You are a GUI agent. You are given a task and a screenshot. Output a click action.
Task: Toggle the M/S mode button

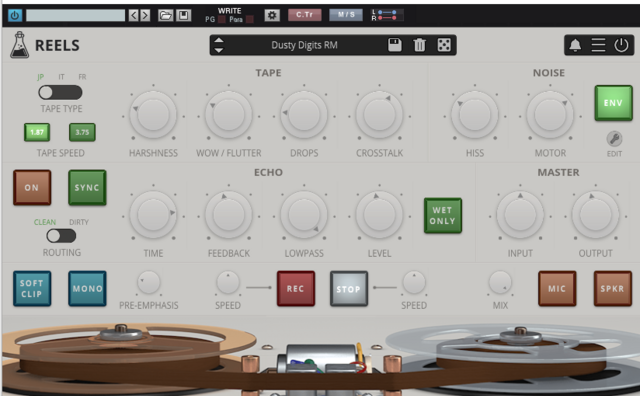tap(346, 15)
